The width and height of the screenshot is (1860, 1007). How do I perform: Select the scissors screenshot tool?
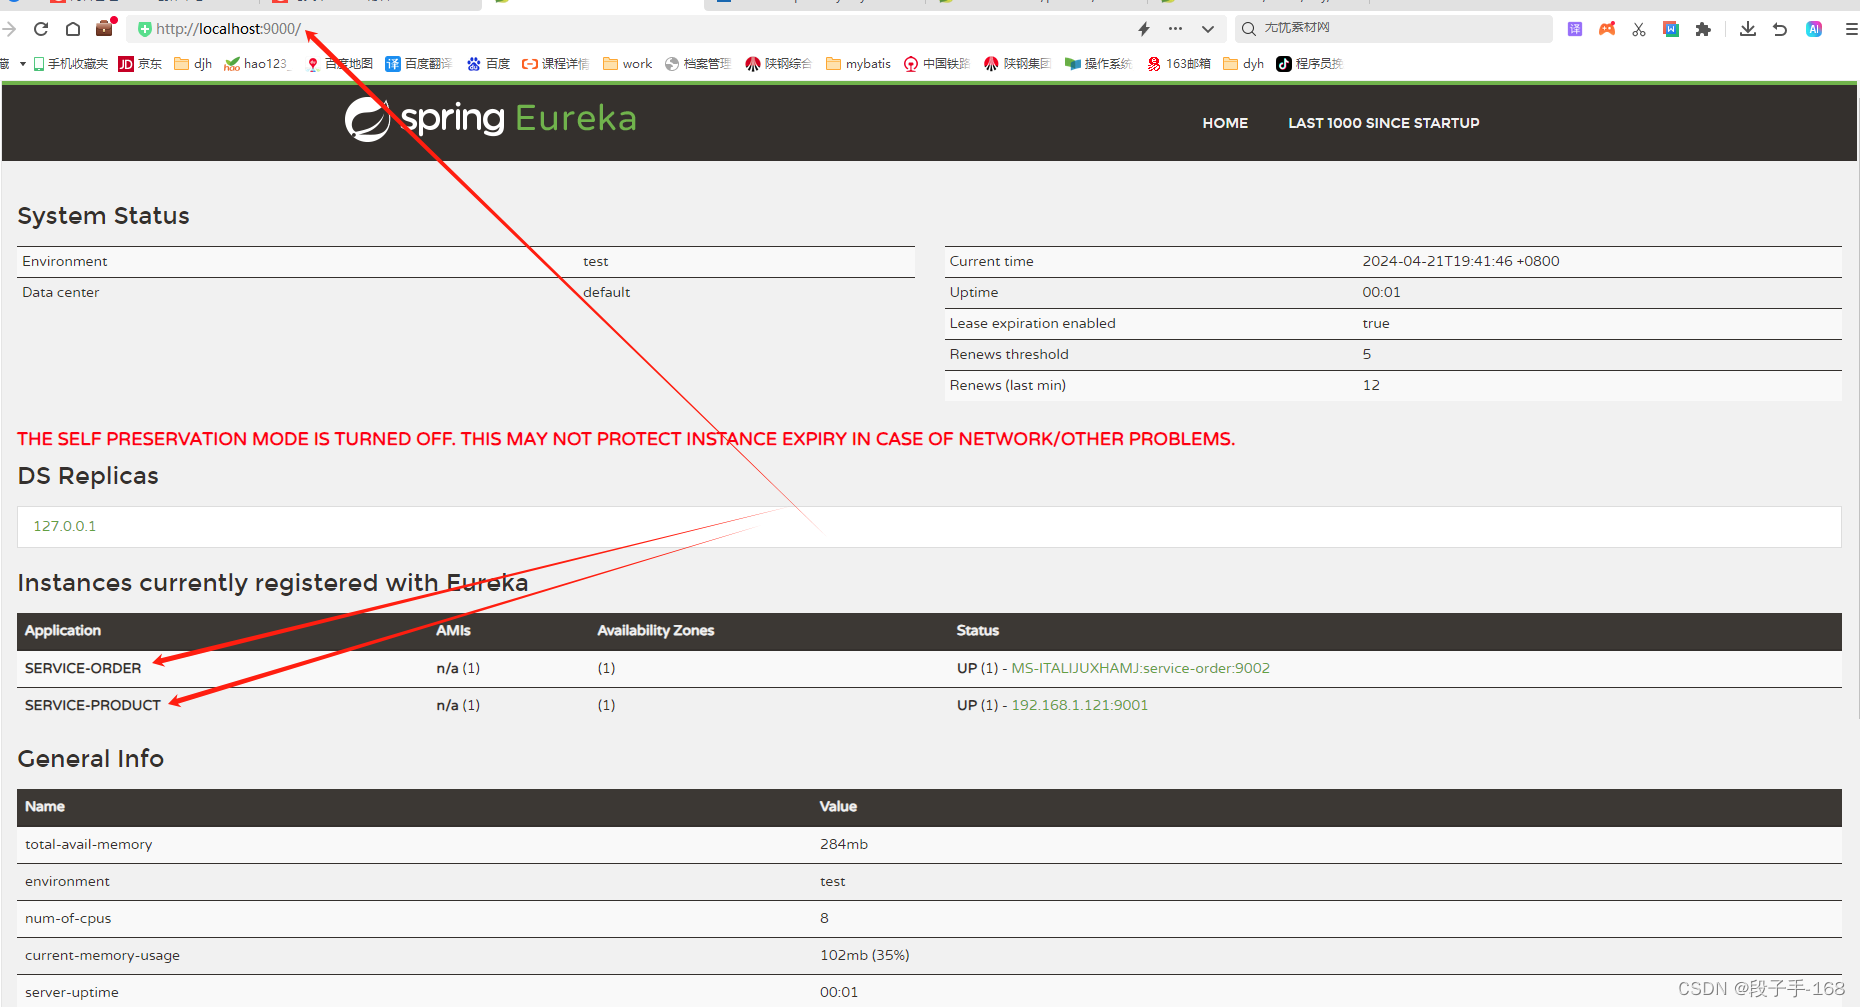pyautogui.click(x=1639, y=29)
